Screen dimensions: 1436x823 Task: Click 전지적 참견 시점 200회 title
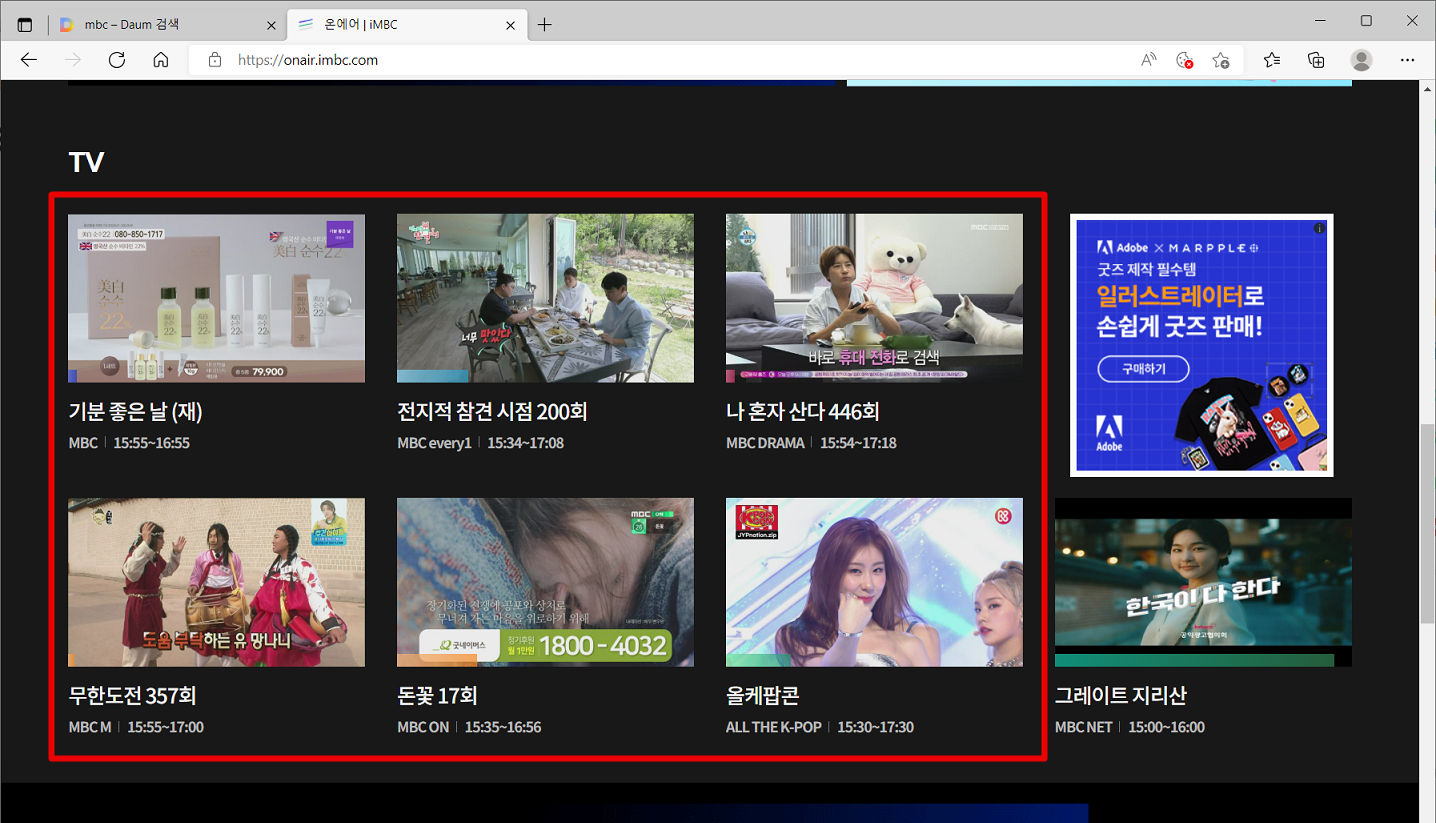[492, 412]
